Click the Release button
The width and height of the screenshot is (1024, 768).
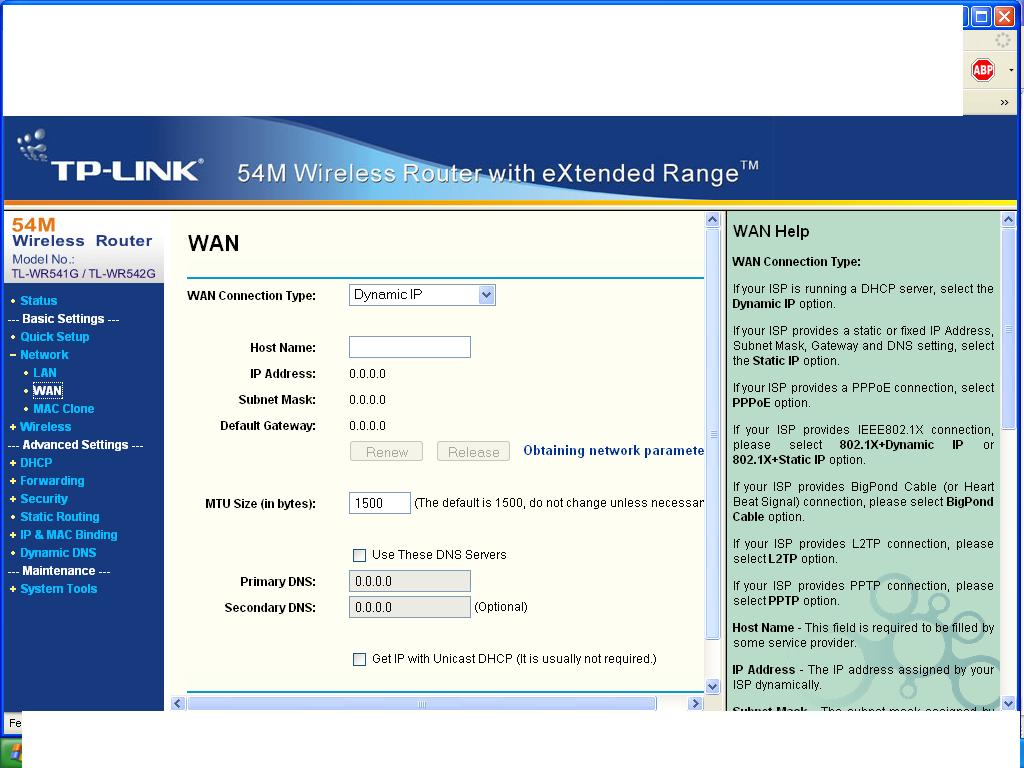coord(473,451)
